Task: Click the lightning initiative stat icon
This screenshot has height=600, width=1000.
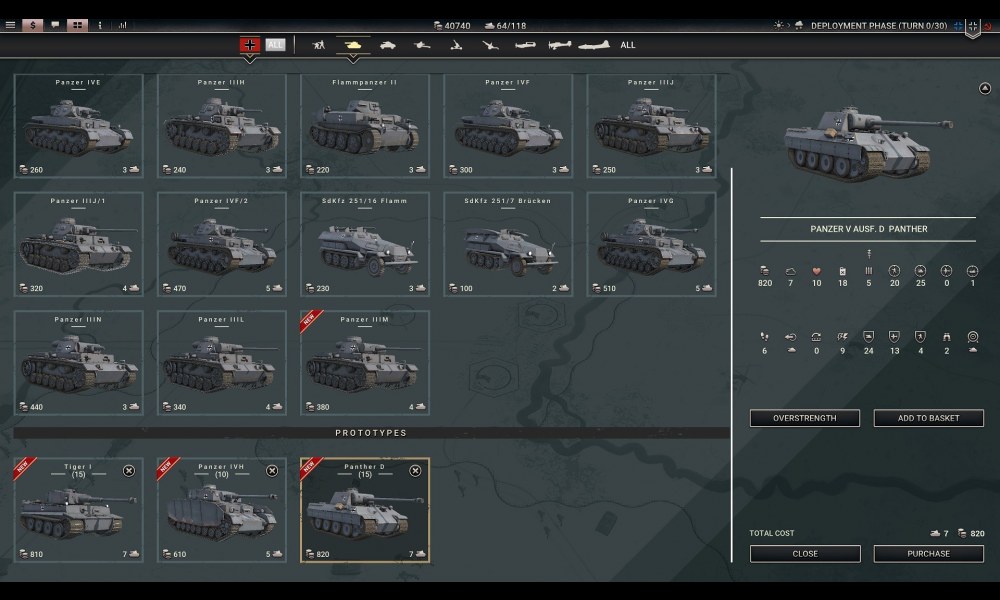Action: tap(842, 337)
